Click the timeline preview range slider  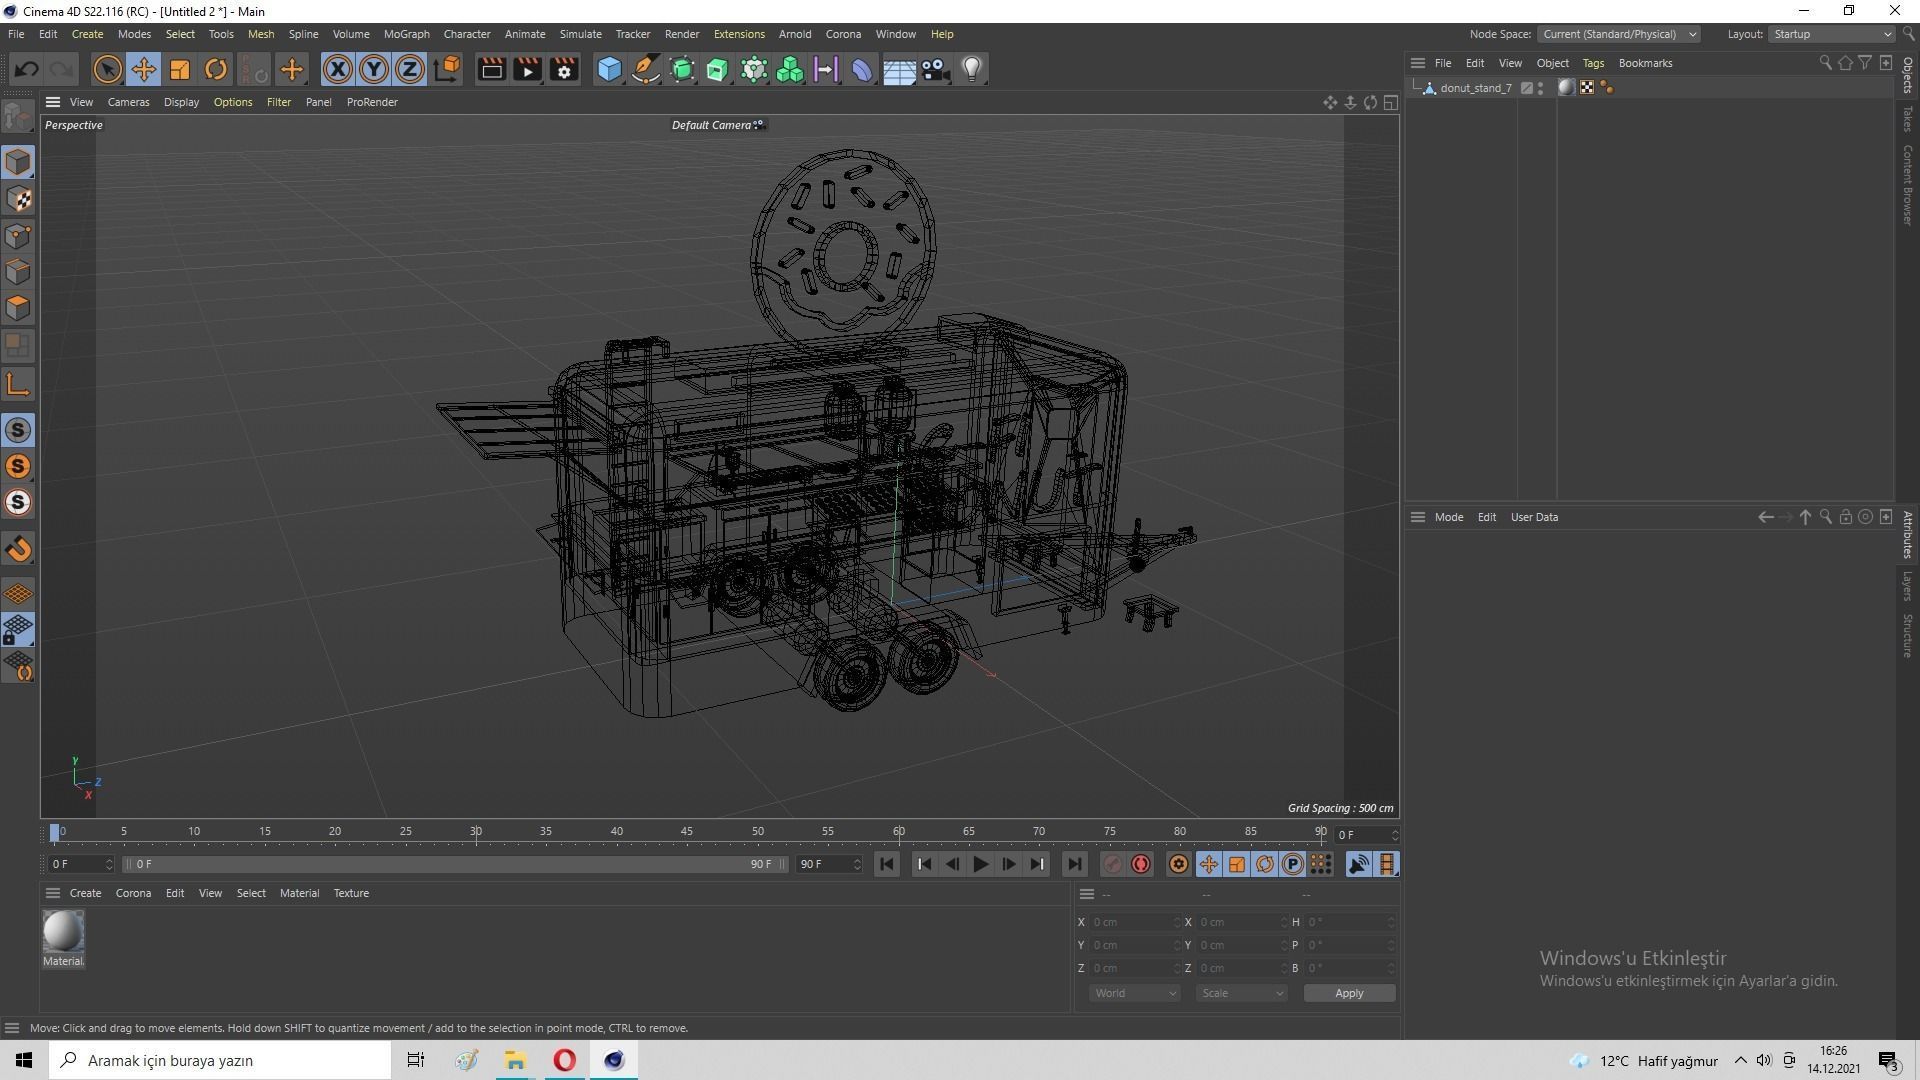coord(454,864)
